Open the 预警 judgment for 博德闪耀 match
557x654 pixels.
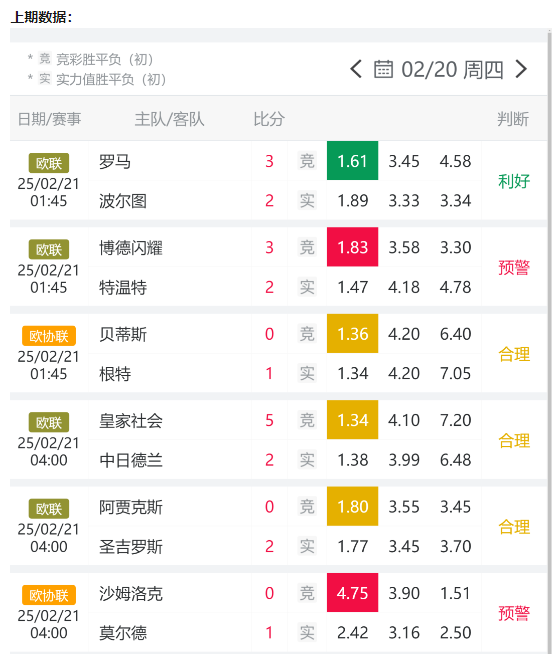click(514, 267)
